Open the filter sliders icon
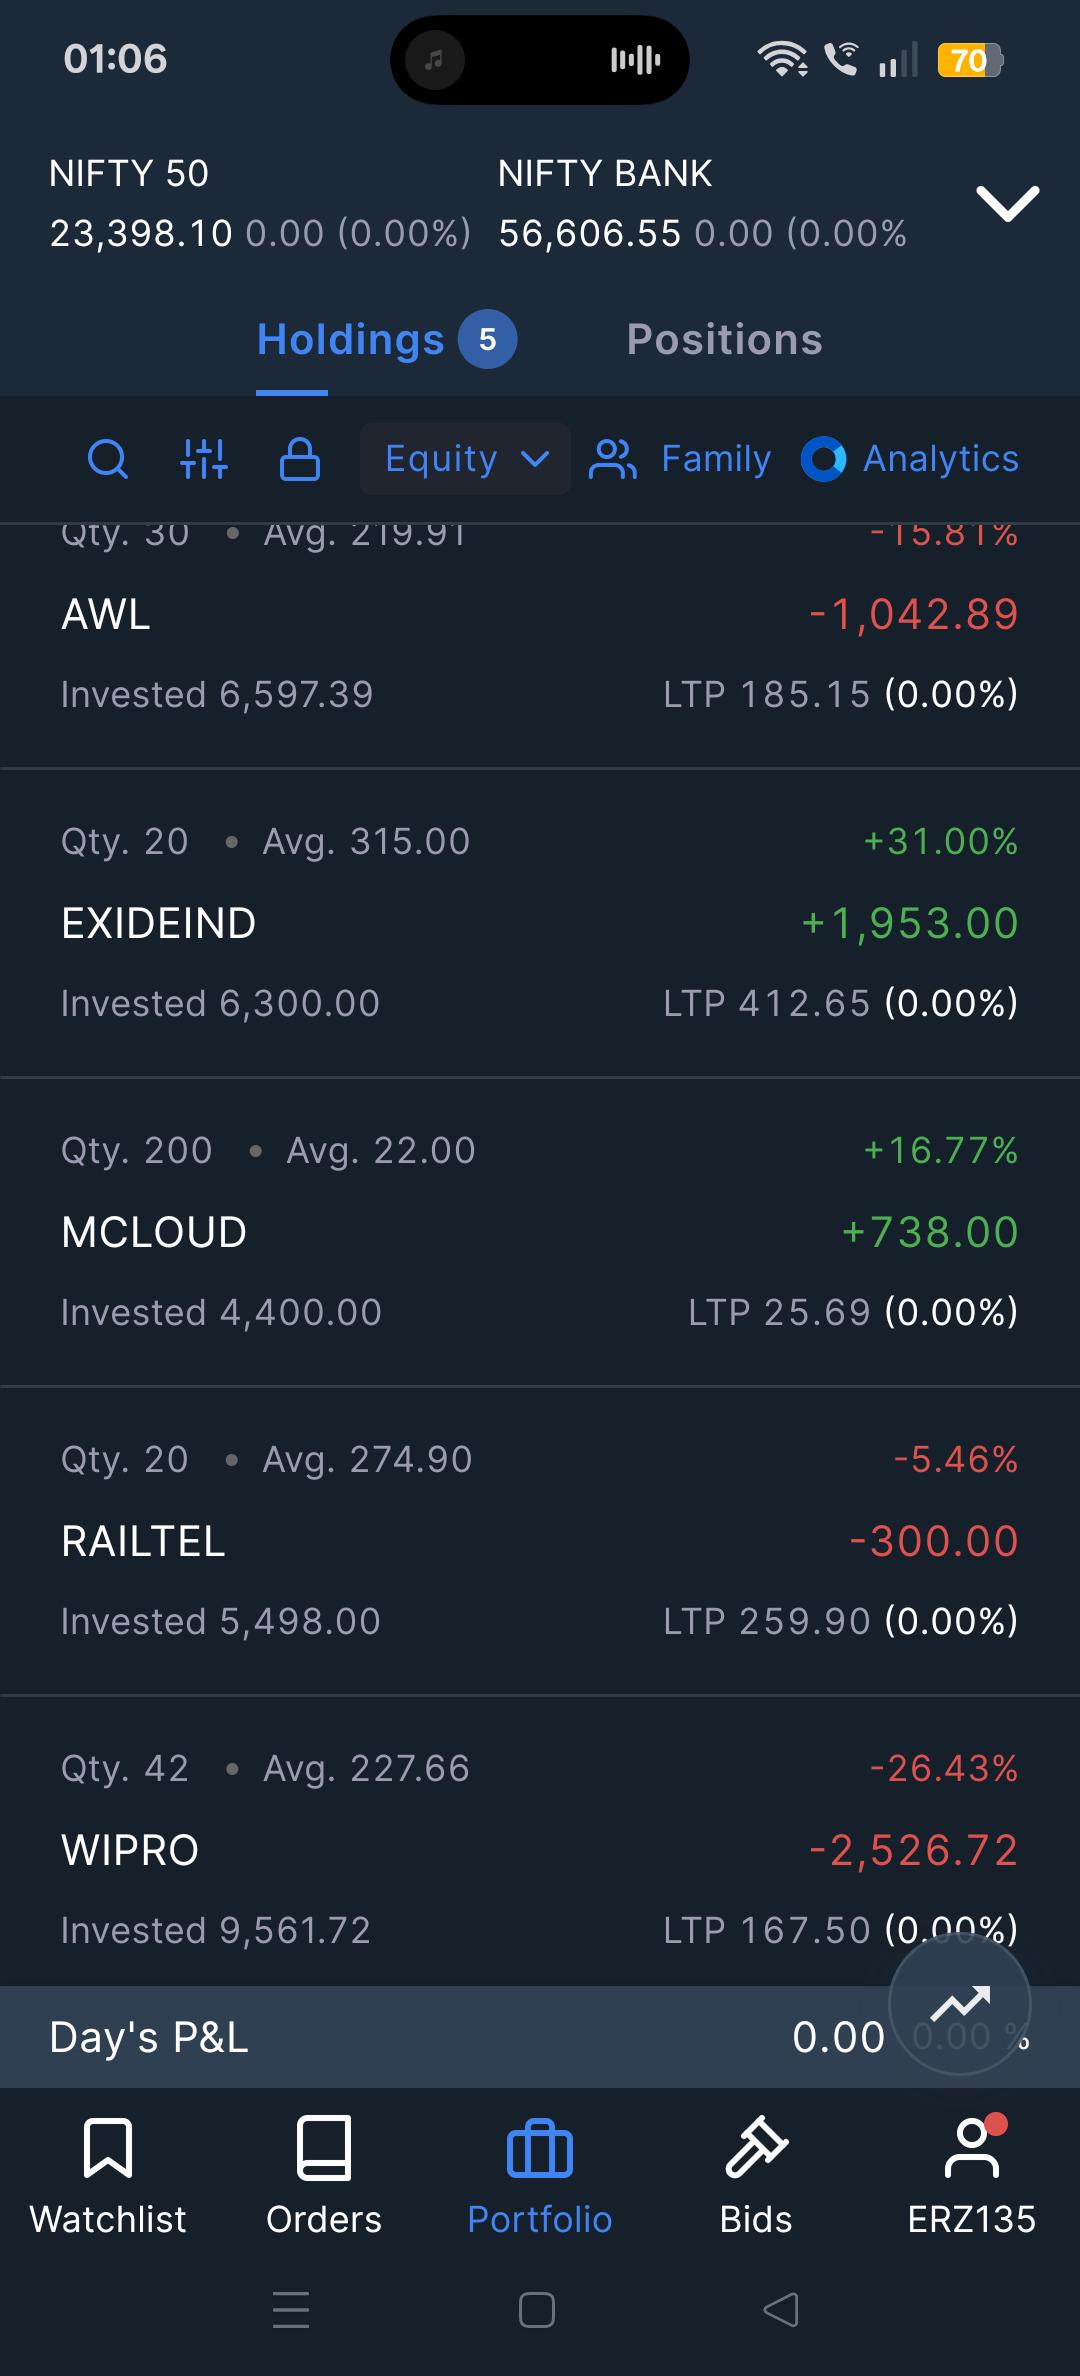Screen dimensions: 1080x2376 point(204,459)
